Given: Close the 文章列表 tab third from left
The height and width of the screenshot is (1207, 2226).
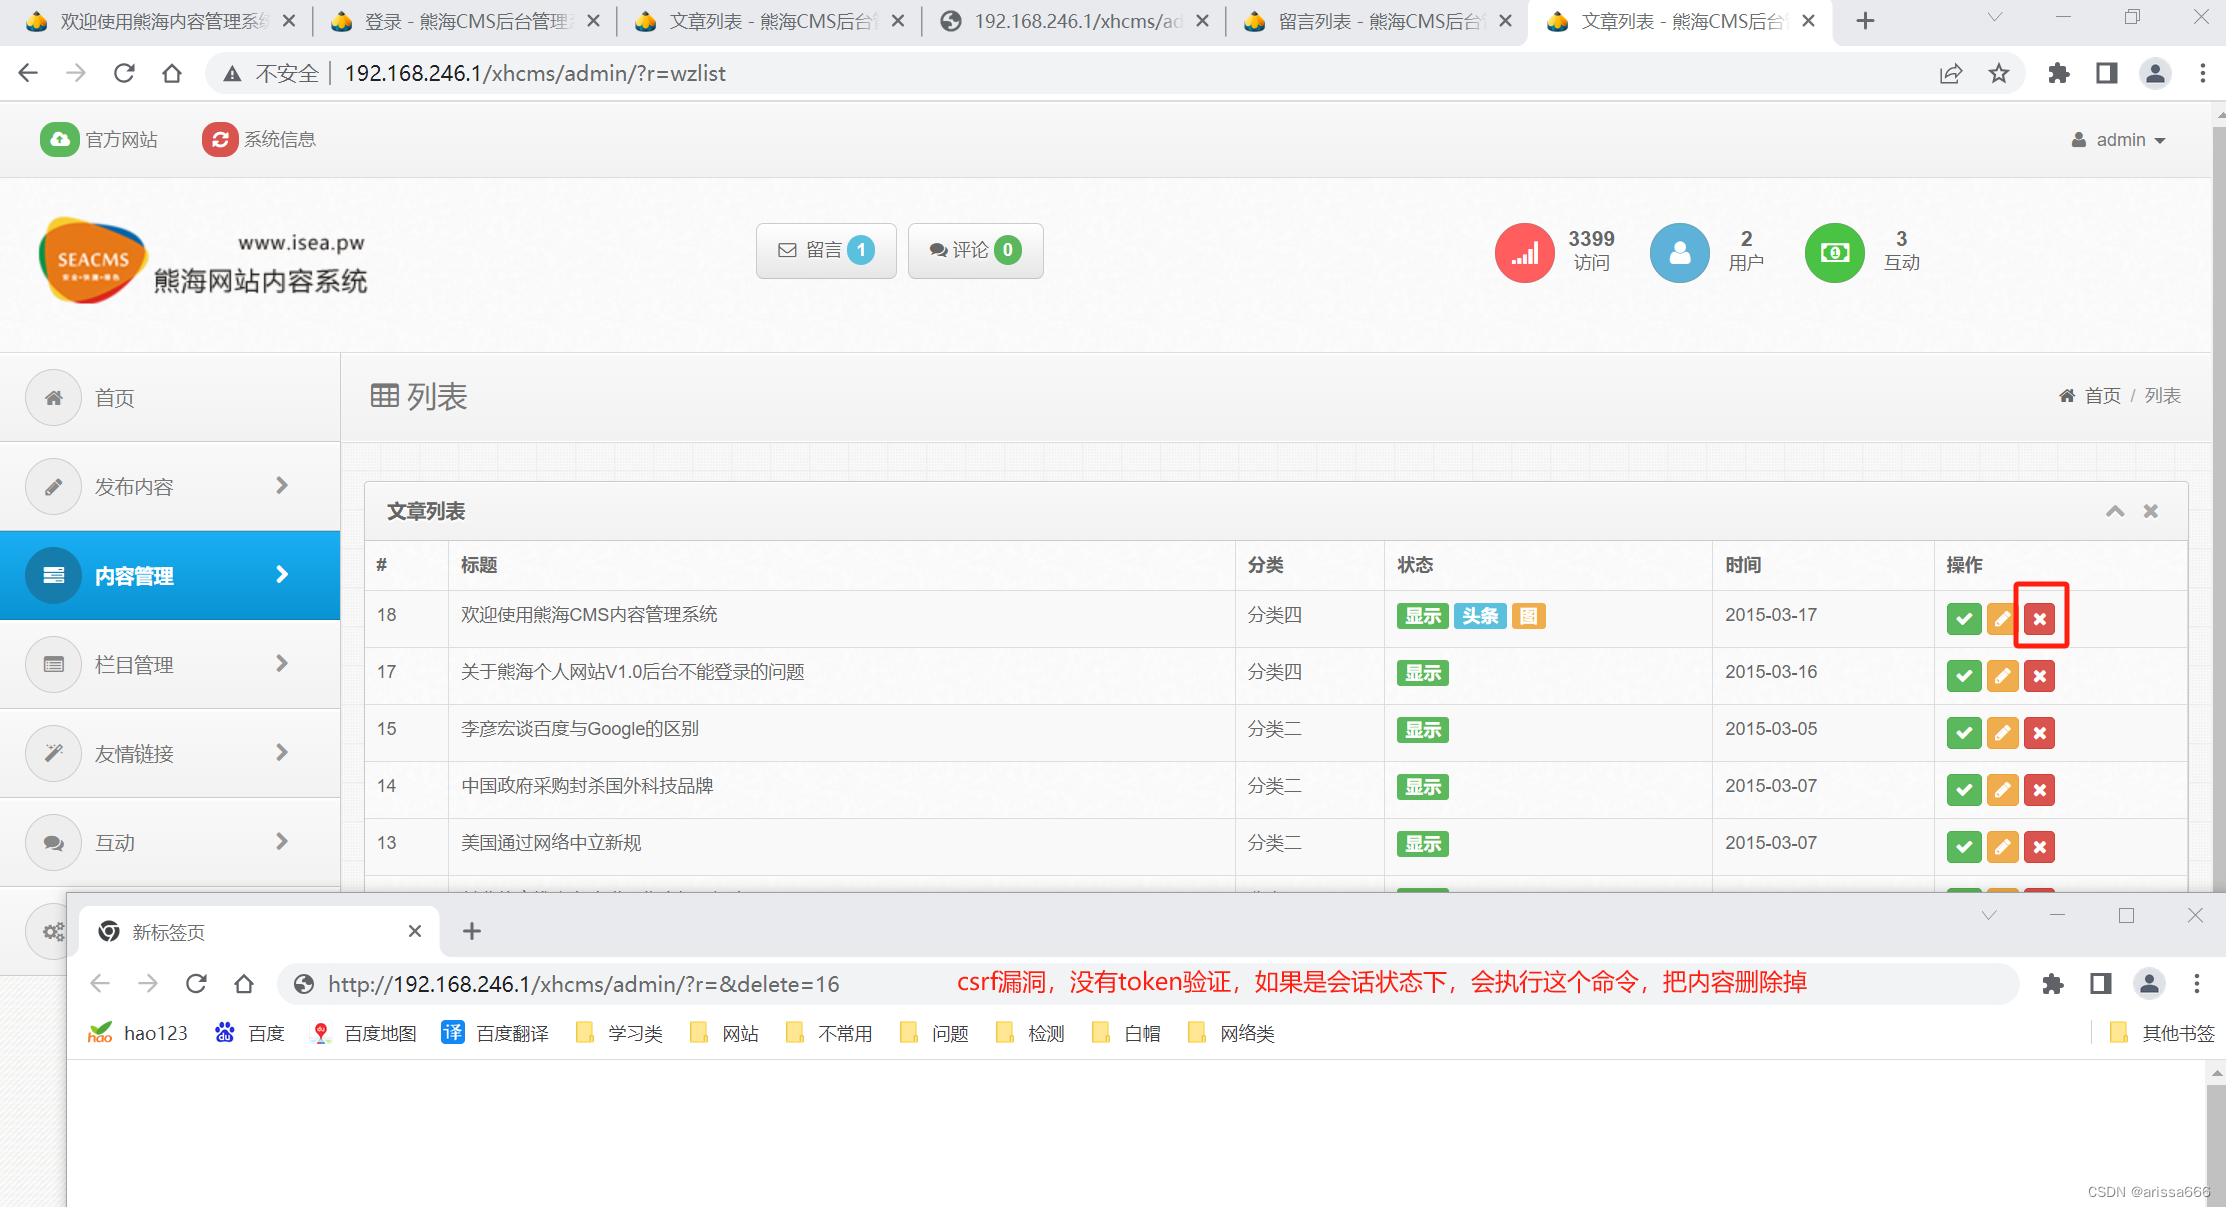Looking at the screenshot, I should point(897,21).
